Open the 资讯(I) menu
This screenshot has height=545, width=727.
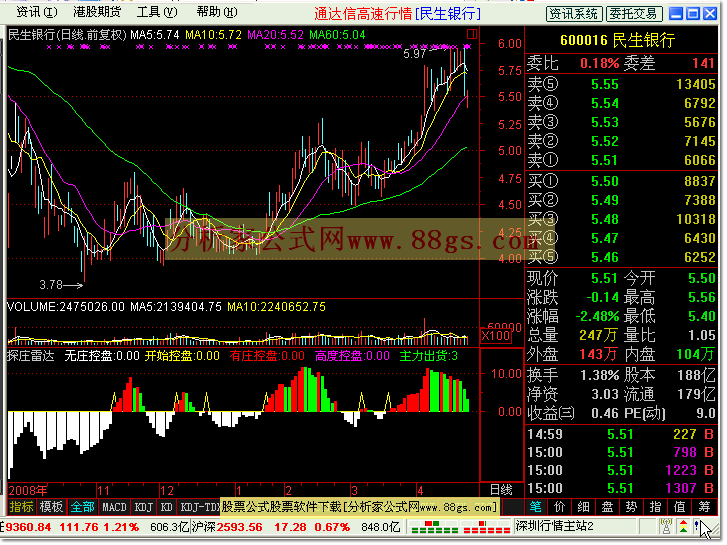coord(37,12)
